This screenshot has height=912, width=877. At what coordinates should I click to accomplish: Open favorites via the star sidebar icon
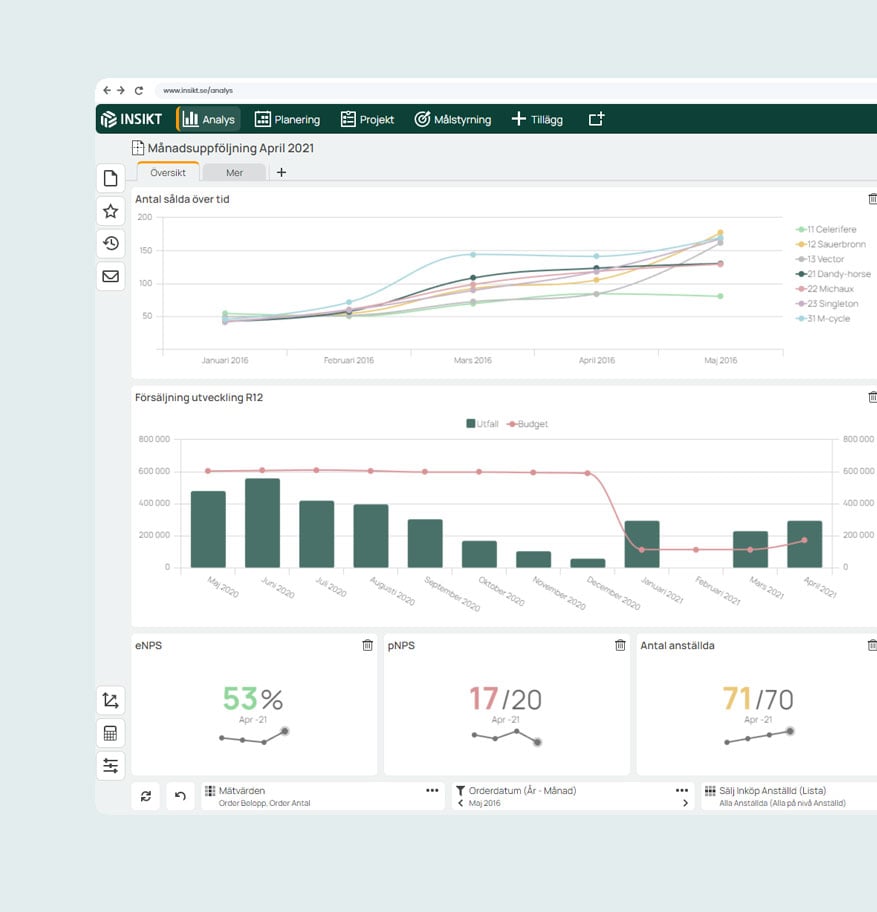coord(110,210)
